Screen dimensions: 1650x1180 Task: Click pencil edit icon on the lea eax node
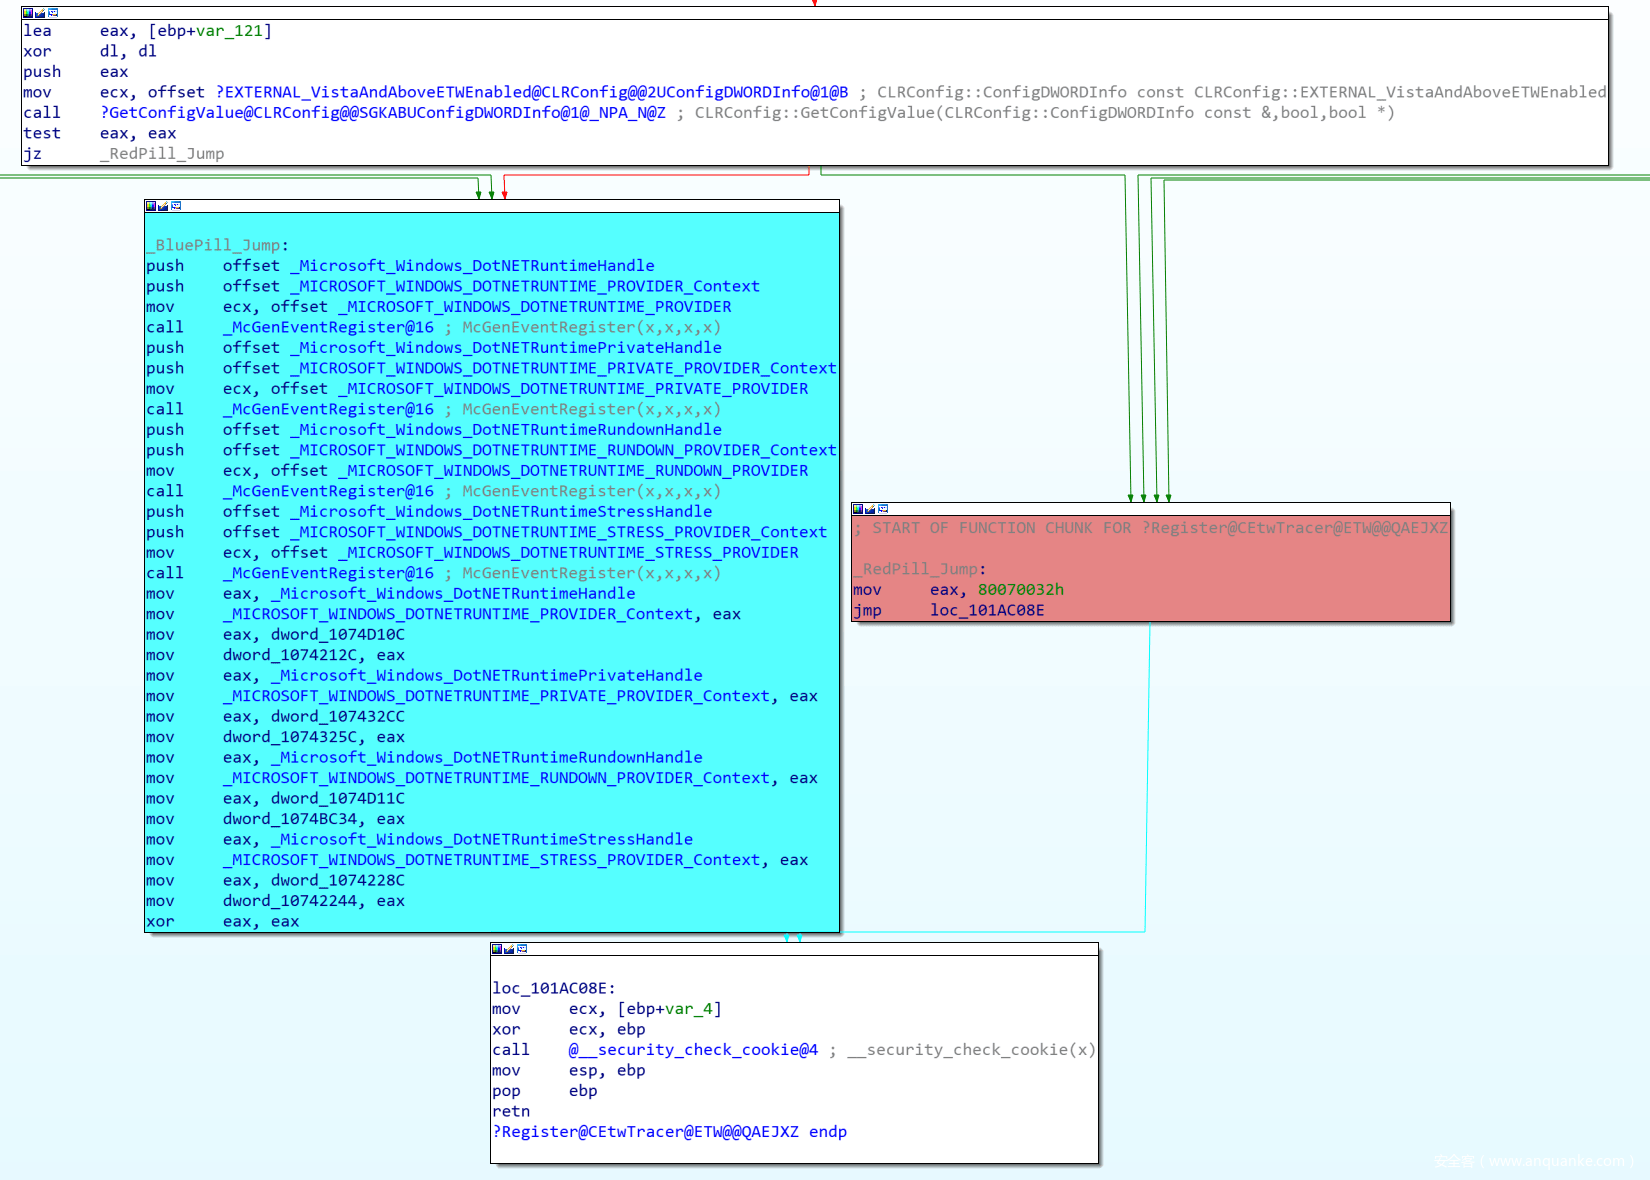40,13
